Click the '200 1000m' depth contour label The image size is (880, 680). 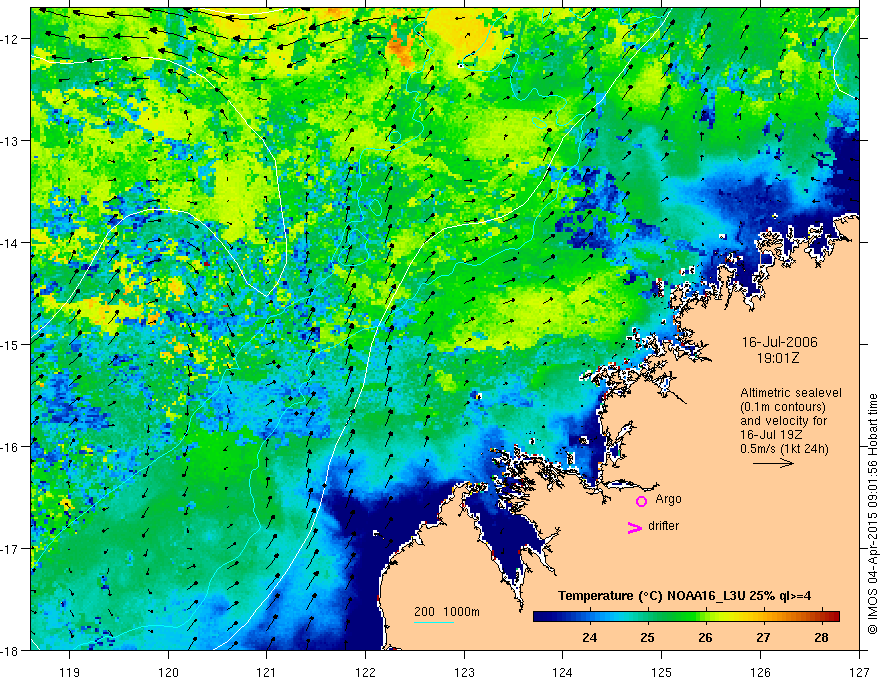coord(447,612)
